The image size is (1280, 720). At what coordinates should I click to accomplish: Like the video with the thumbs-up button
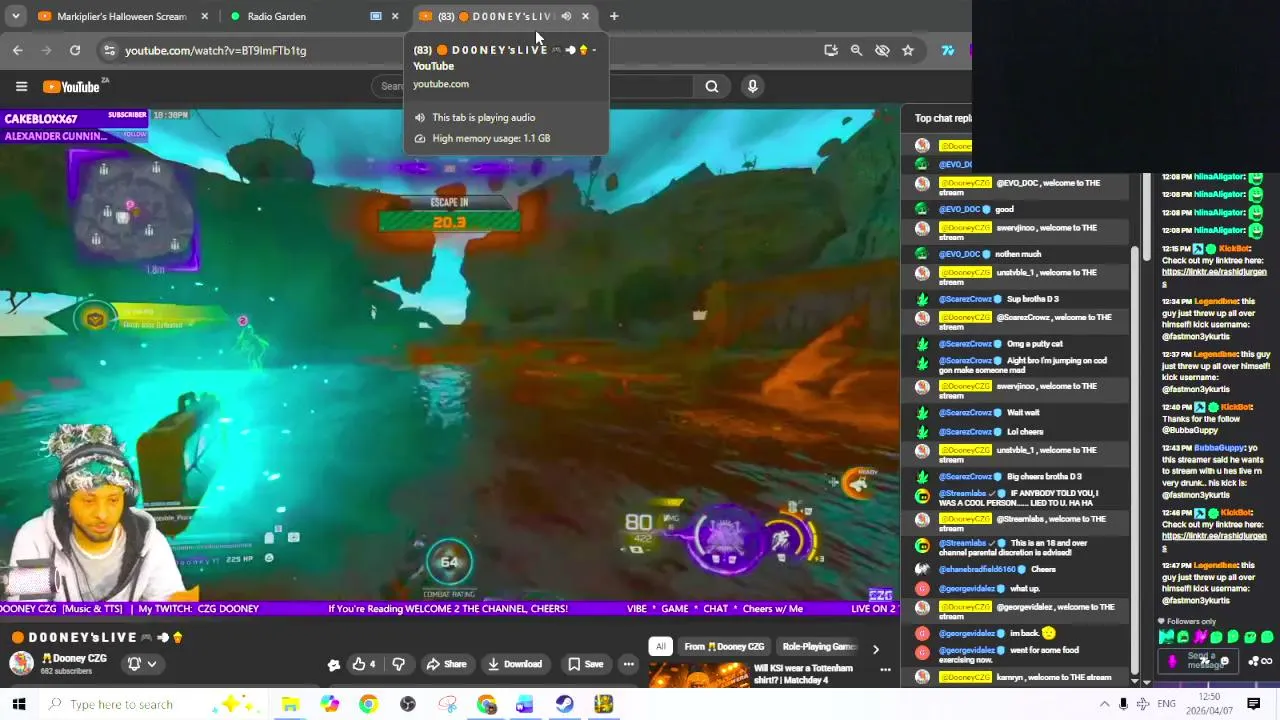365,664
